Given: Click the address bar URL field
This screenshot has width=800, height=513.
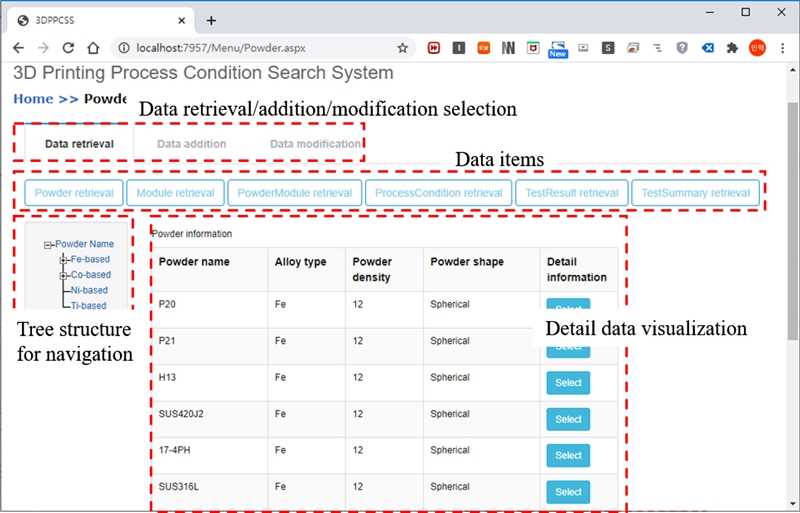Looking at the screenshot, I should tap(260, 47).
